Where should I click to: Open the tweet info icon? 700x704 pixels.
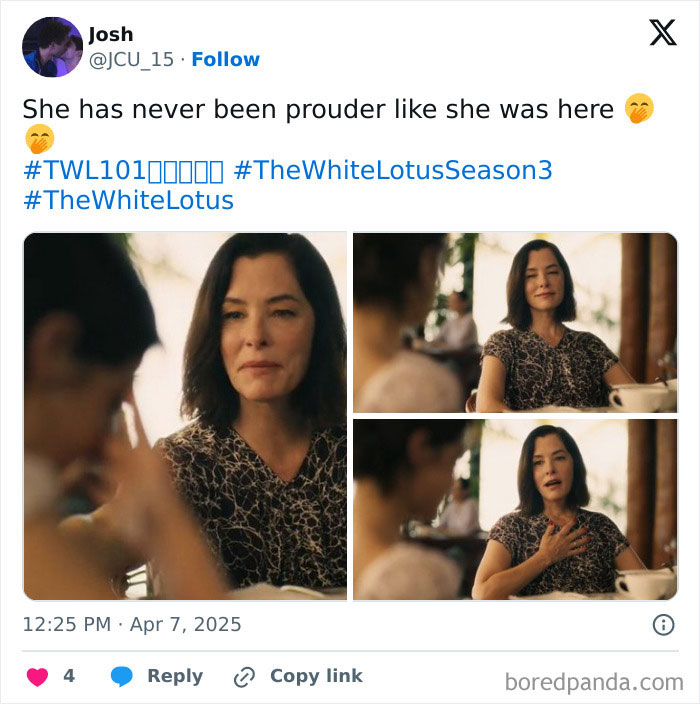click(x=663, y=625)
